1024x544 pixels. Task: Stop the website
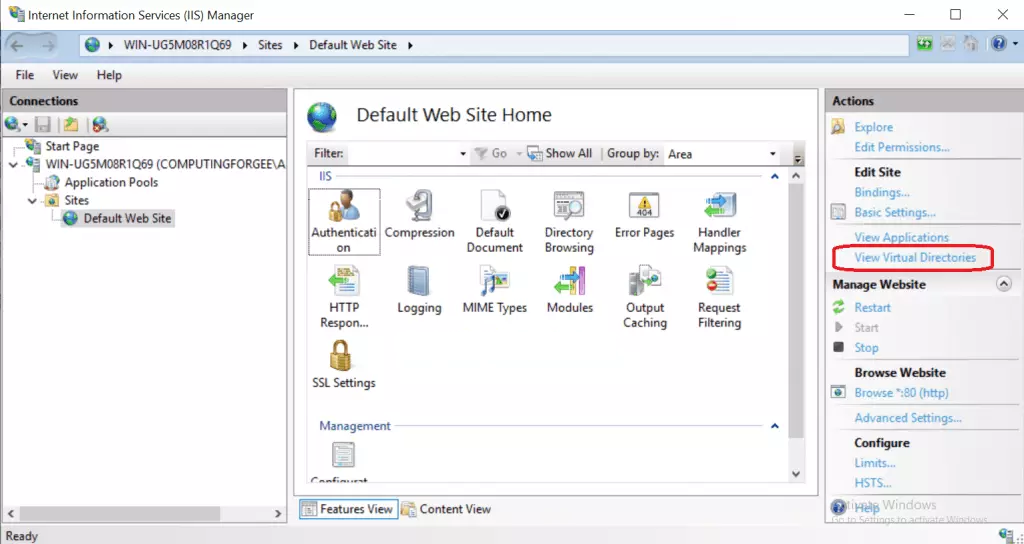(866, 348)
